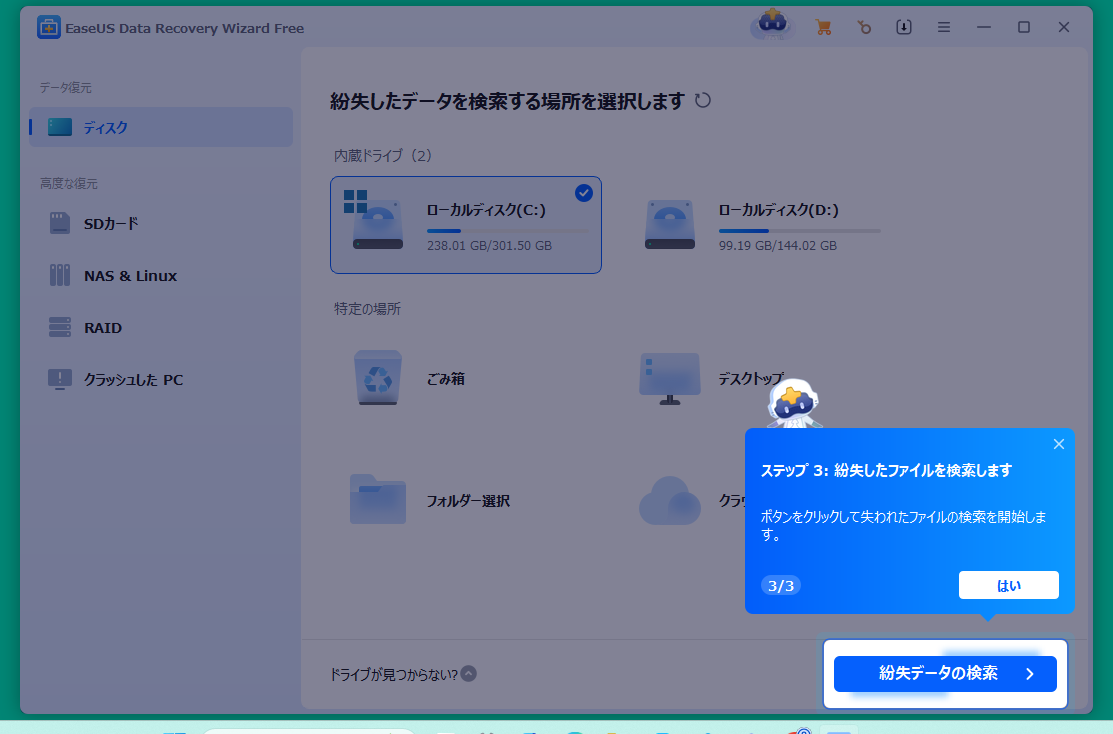This screenshot has height=734, width=1113.
Task: Select ローカルディスク(C:) drive card
Action: click(466, 225)
